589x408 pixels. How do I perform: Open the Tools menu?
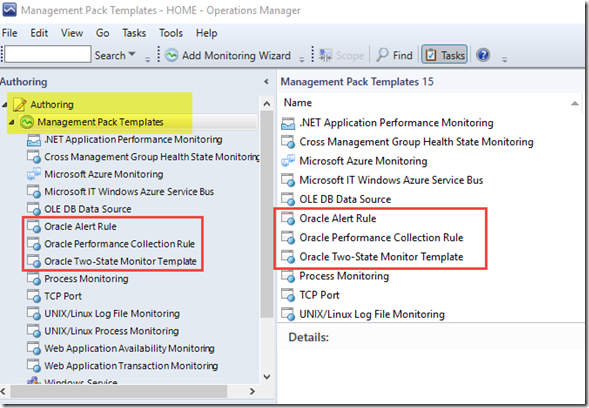[171, 33]
